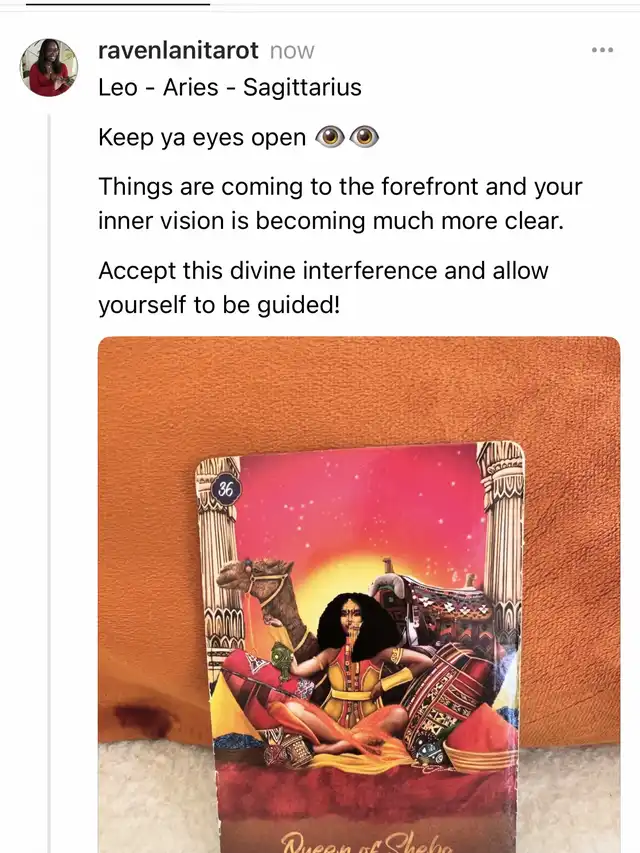The image size is (640, 853).
Task: Click the first eye emoji
Action: tap(330, 137)
